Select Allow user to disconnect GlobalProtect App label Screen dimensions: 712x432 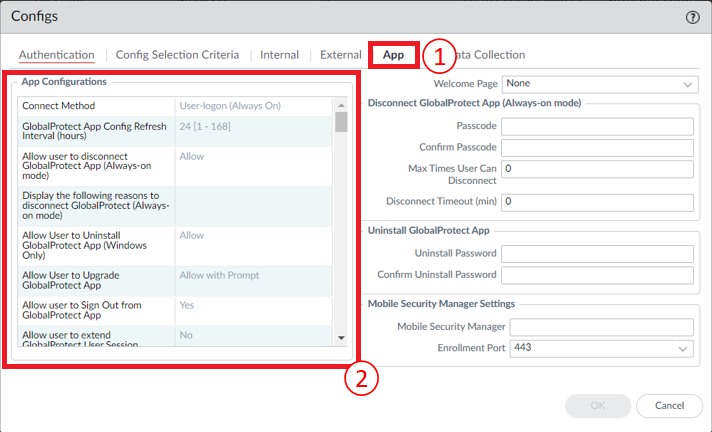click(x=87, y=166)
